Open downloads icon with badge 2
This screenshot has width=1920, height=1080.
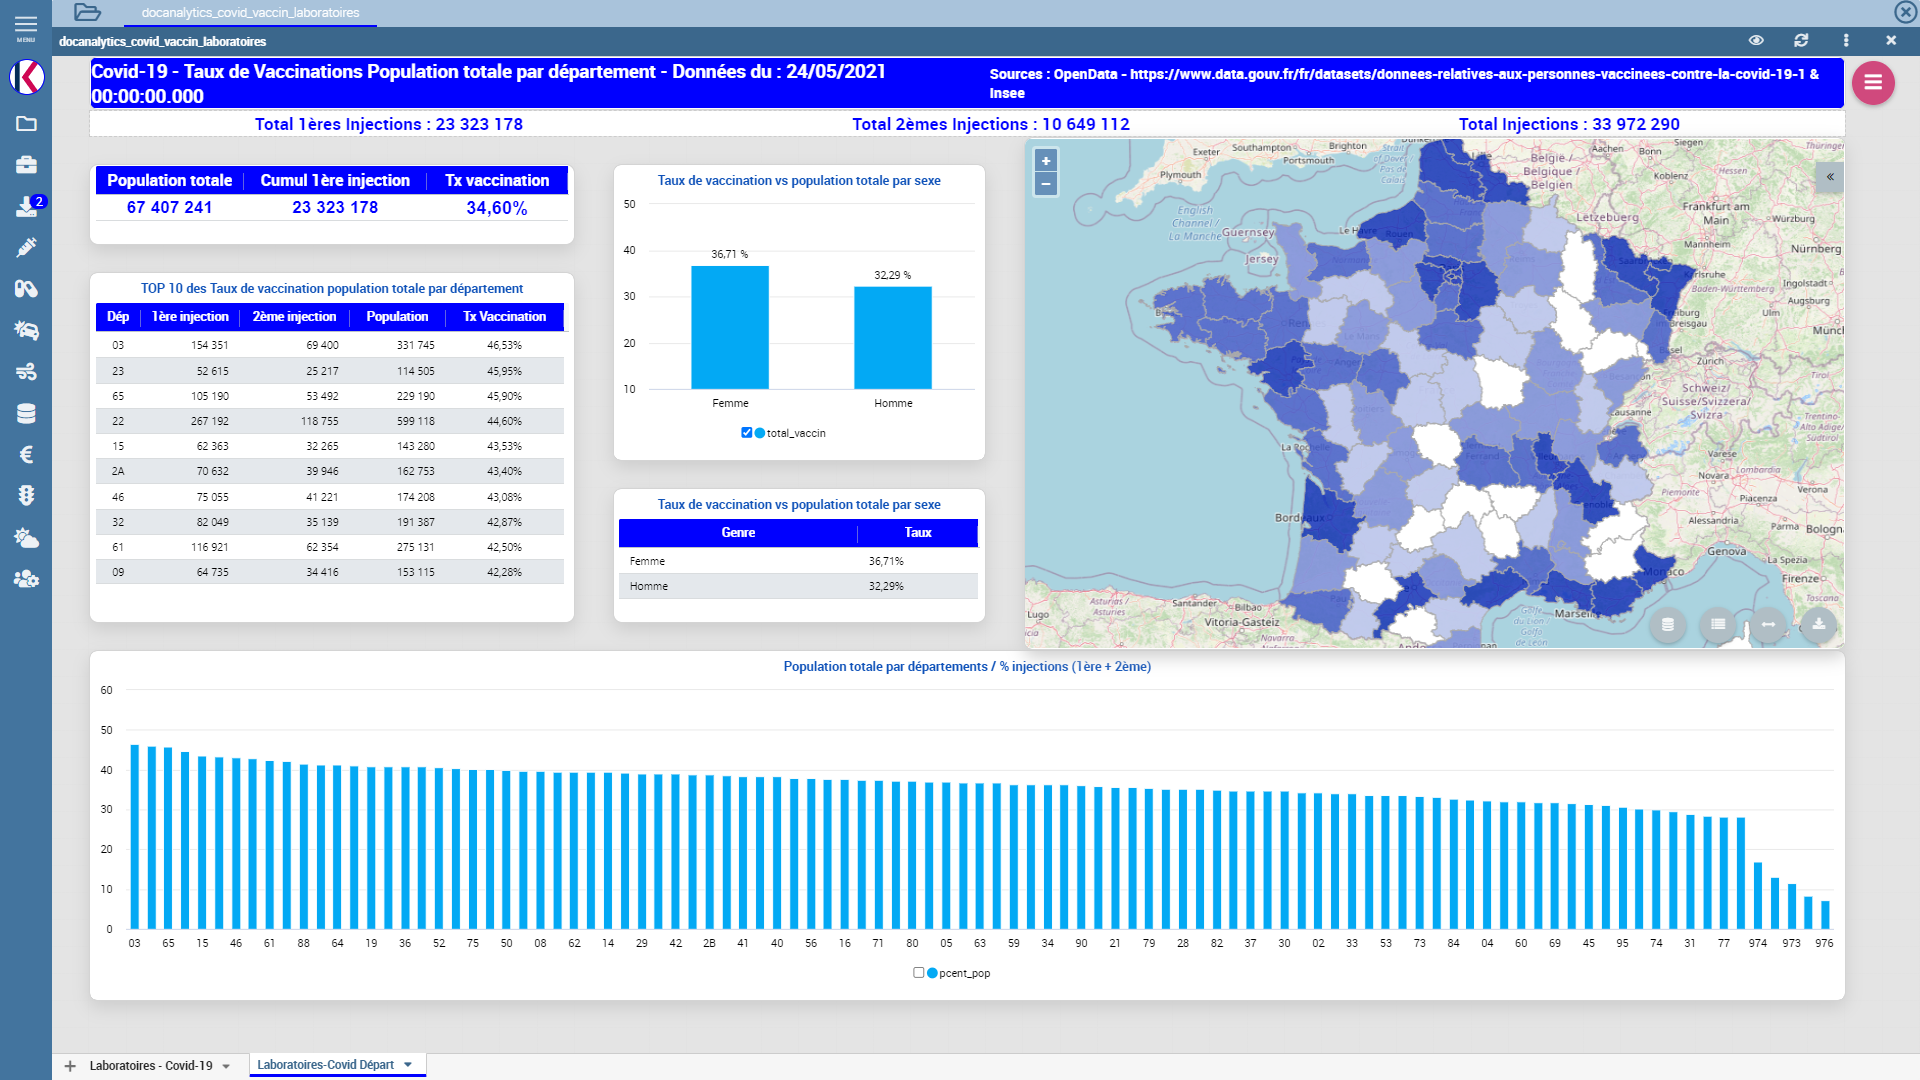point(27,206)
